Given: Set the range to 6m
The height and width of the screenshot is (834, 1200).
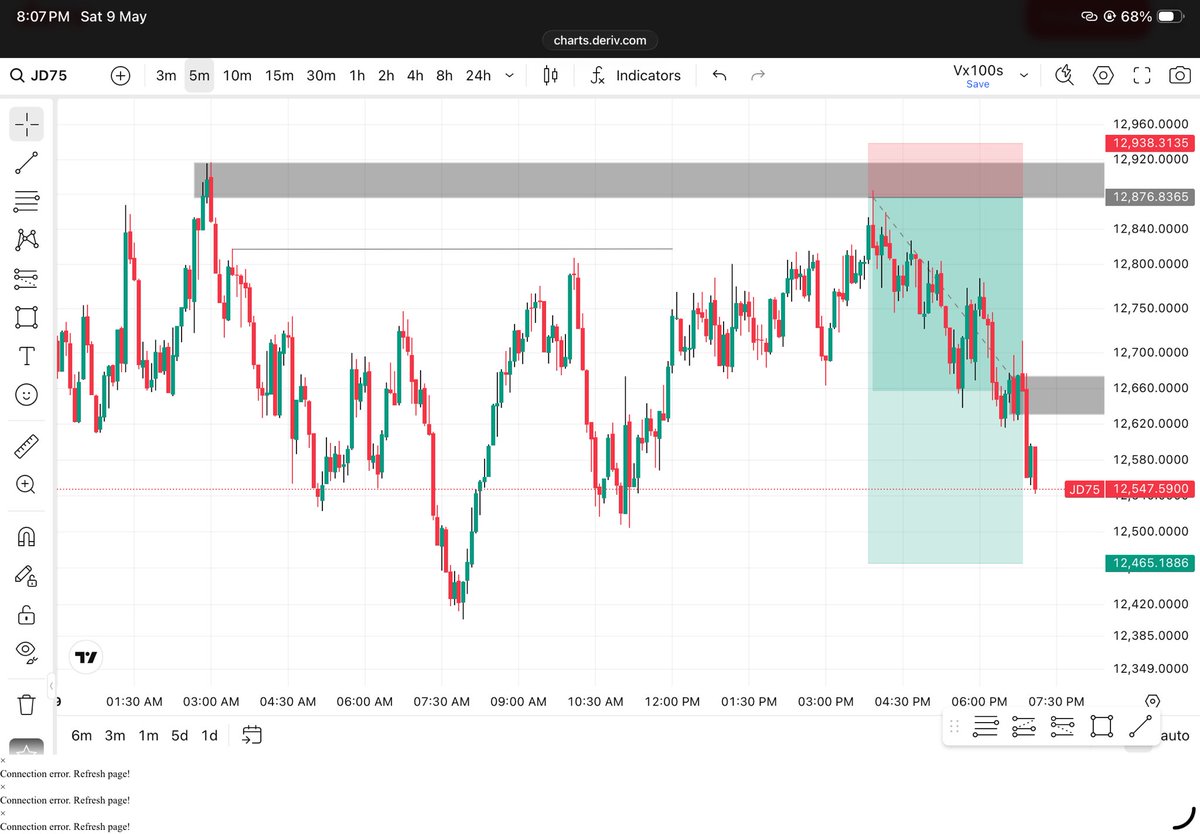Looking at the screenshot, I should click(81, 735).
